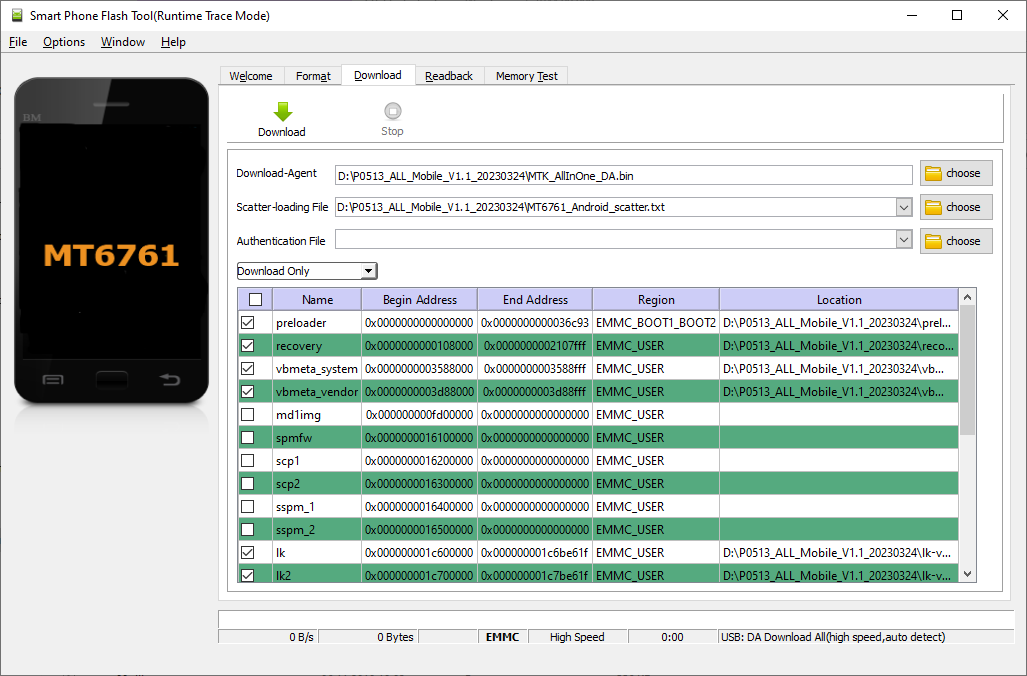The image size is (1027, 676).
Task: Click the green Download arrow icon
Action: coord(282,112)
